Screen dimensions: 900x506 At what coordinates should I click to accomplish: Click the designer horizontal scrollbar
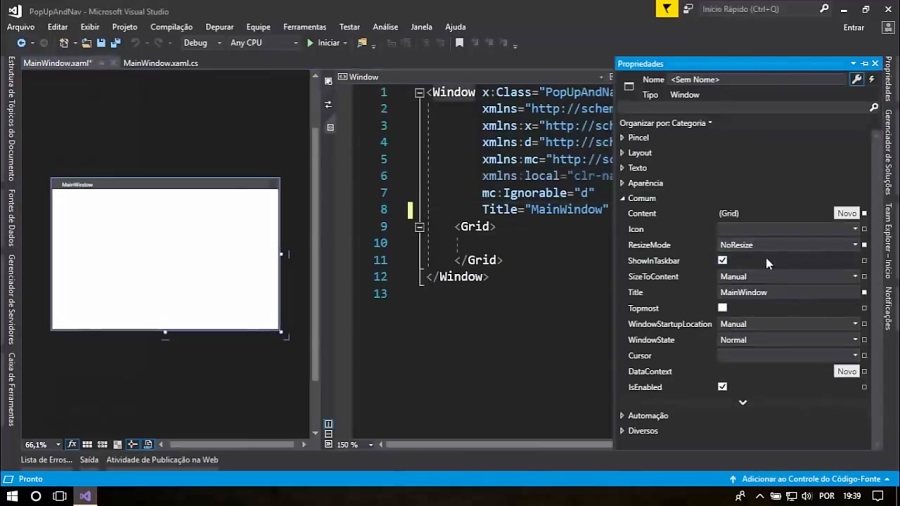[x=232, y=444]
